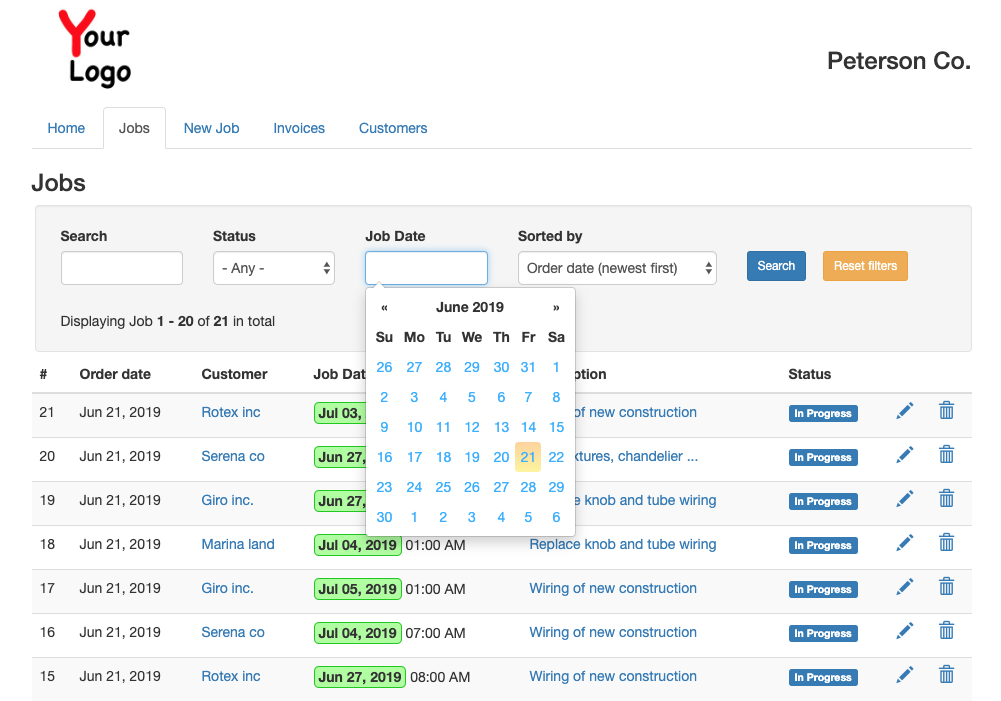This screenshot has height=701, width=1001.
Task: Edit job 15 with pencil icon
Action: 905,675
